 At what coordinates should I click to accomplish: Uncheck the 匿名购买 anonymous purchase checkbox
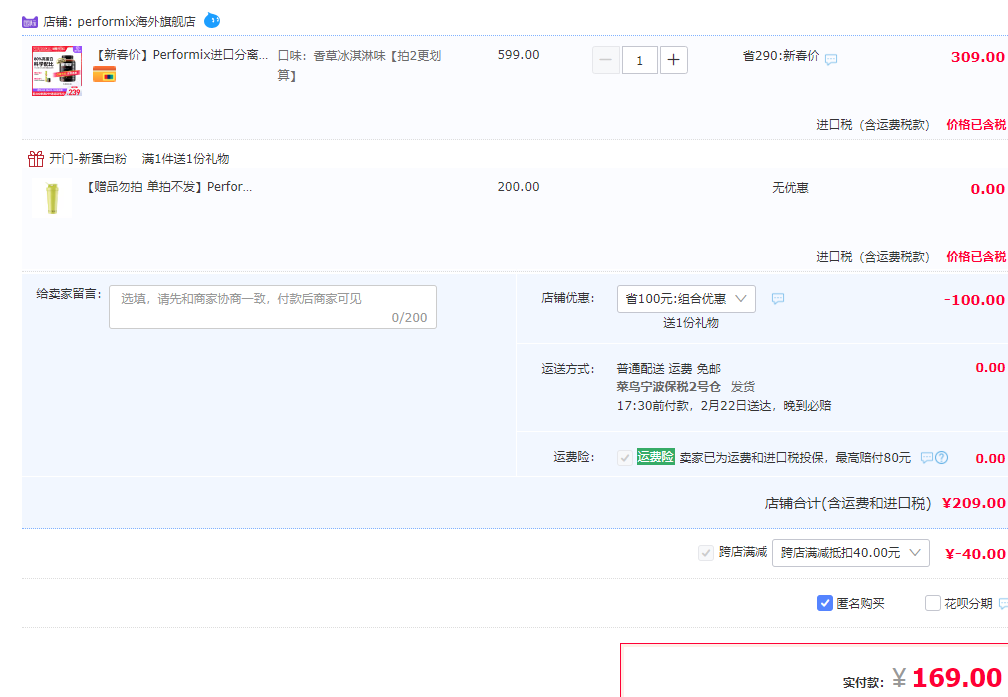(825, 603)
